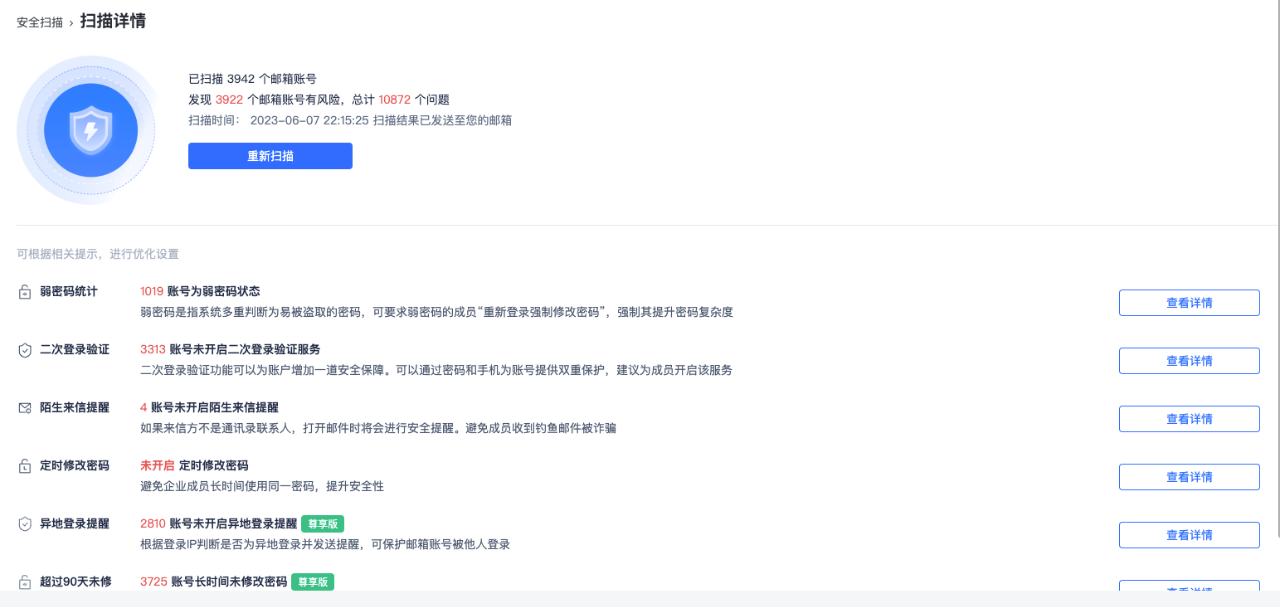
Task: View details for 定时修改密码 row
Action: click(1188, 477)
